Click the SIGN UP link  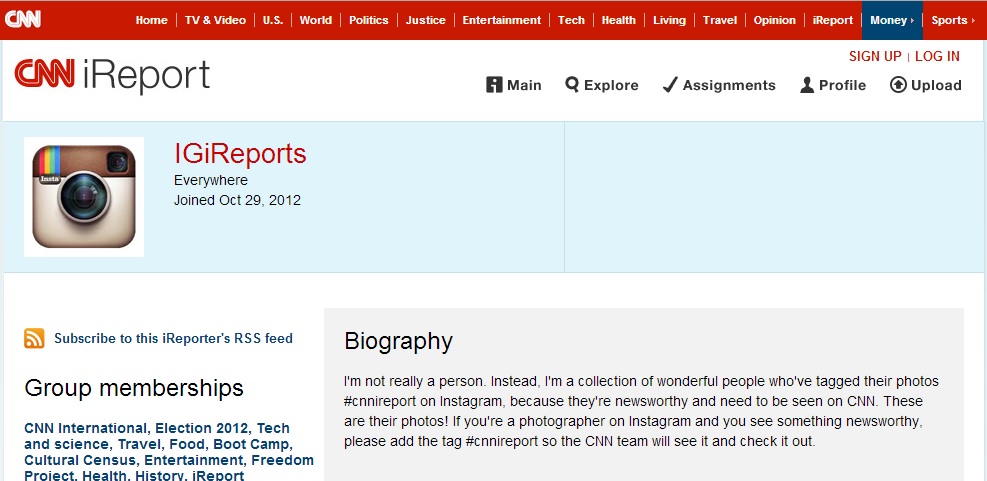click(875, 56)
